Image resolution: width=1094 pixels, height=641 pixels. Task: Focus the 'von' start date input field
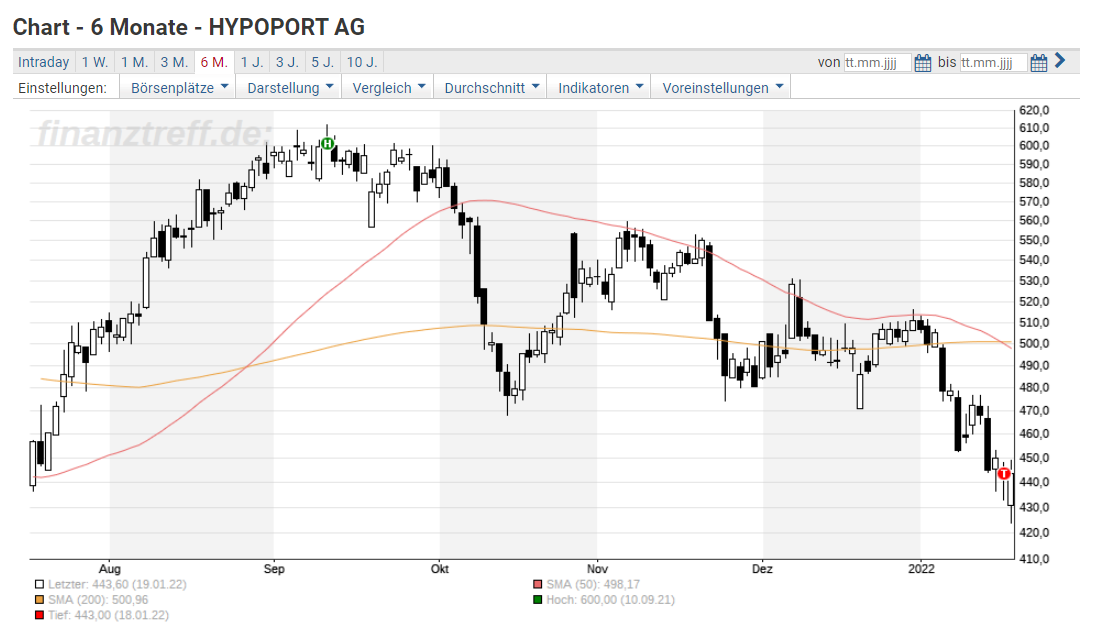877,63
